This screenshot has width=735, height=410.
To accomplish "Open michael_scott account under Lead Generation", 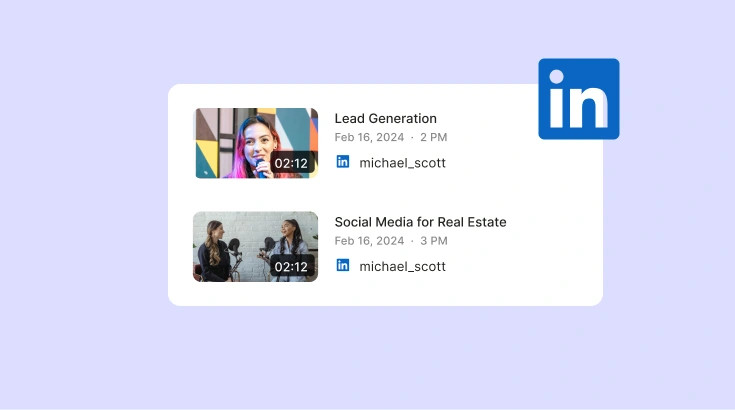I will (x=402, y=163).
